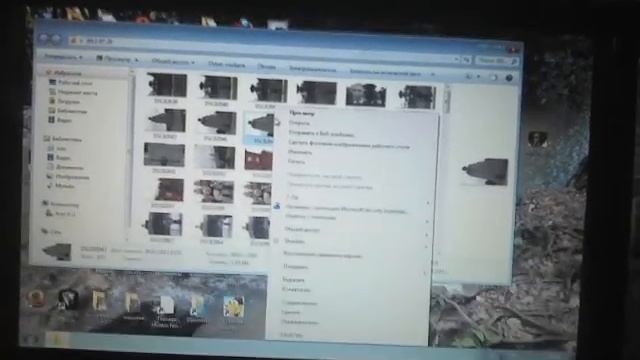Viewport: 640px width, 360px height.
Task: Click the file list vertical scrollbar
Action: click(447, 98)
